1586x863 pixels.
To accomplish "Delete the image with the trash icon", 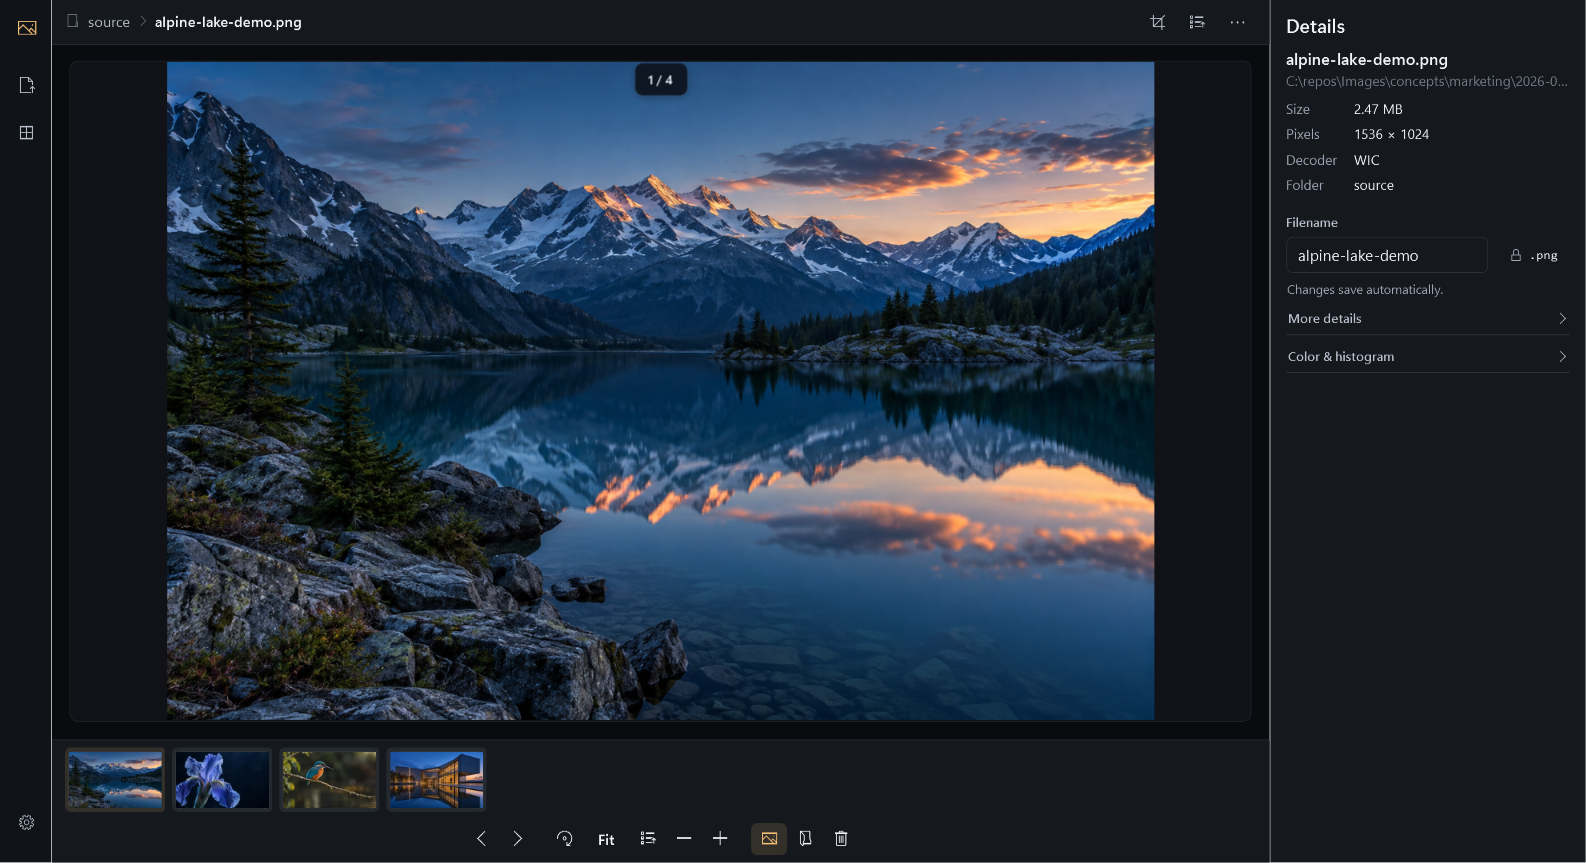I will coord(841,839).
